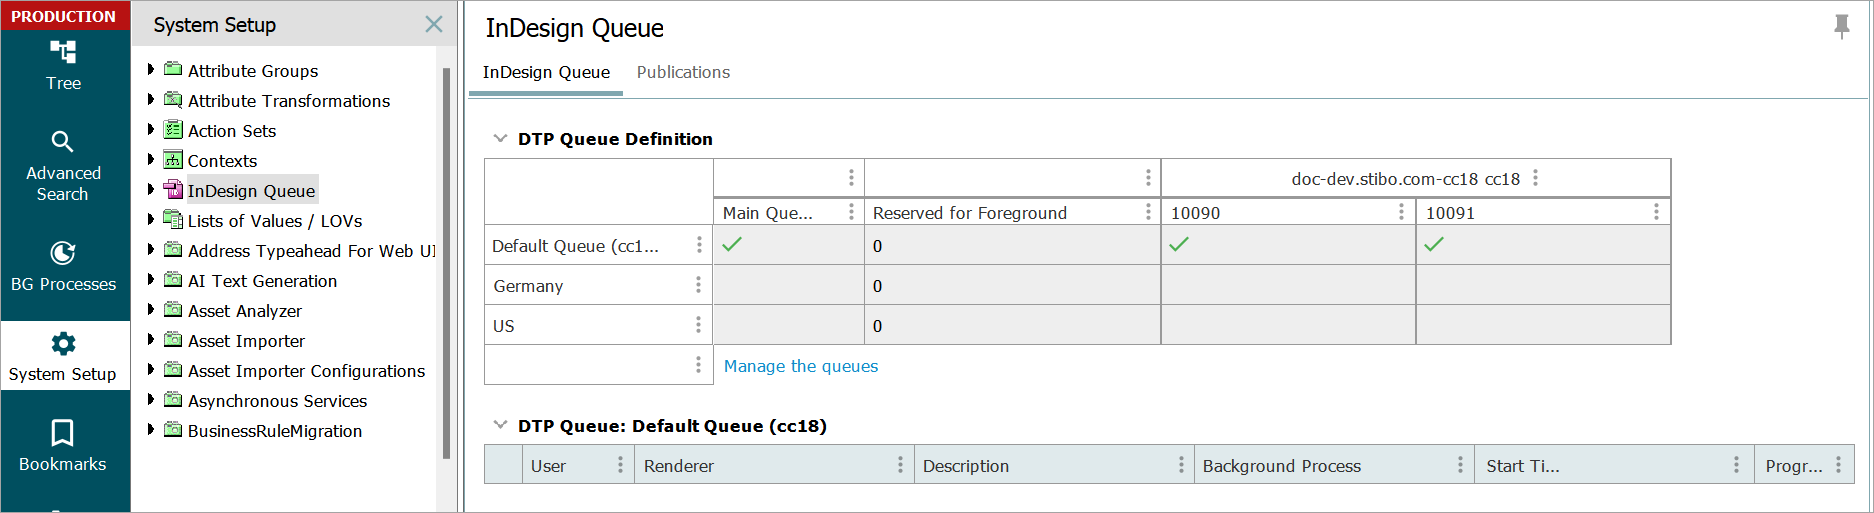Open options menu for doc-dev.stibo.com-cc18 header
Image resolution: width=1874 pixels, height=513 pixels.
(x=1536, y=178)
